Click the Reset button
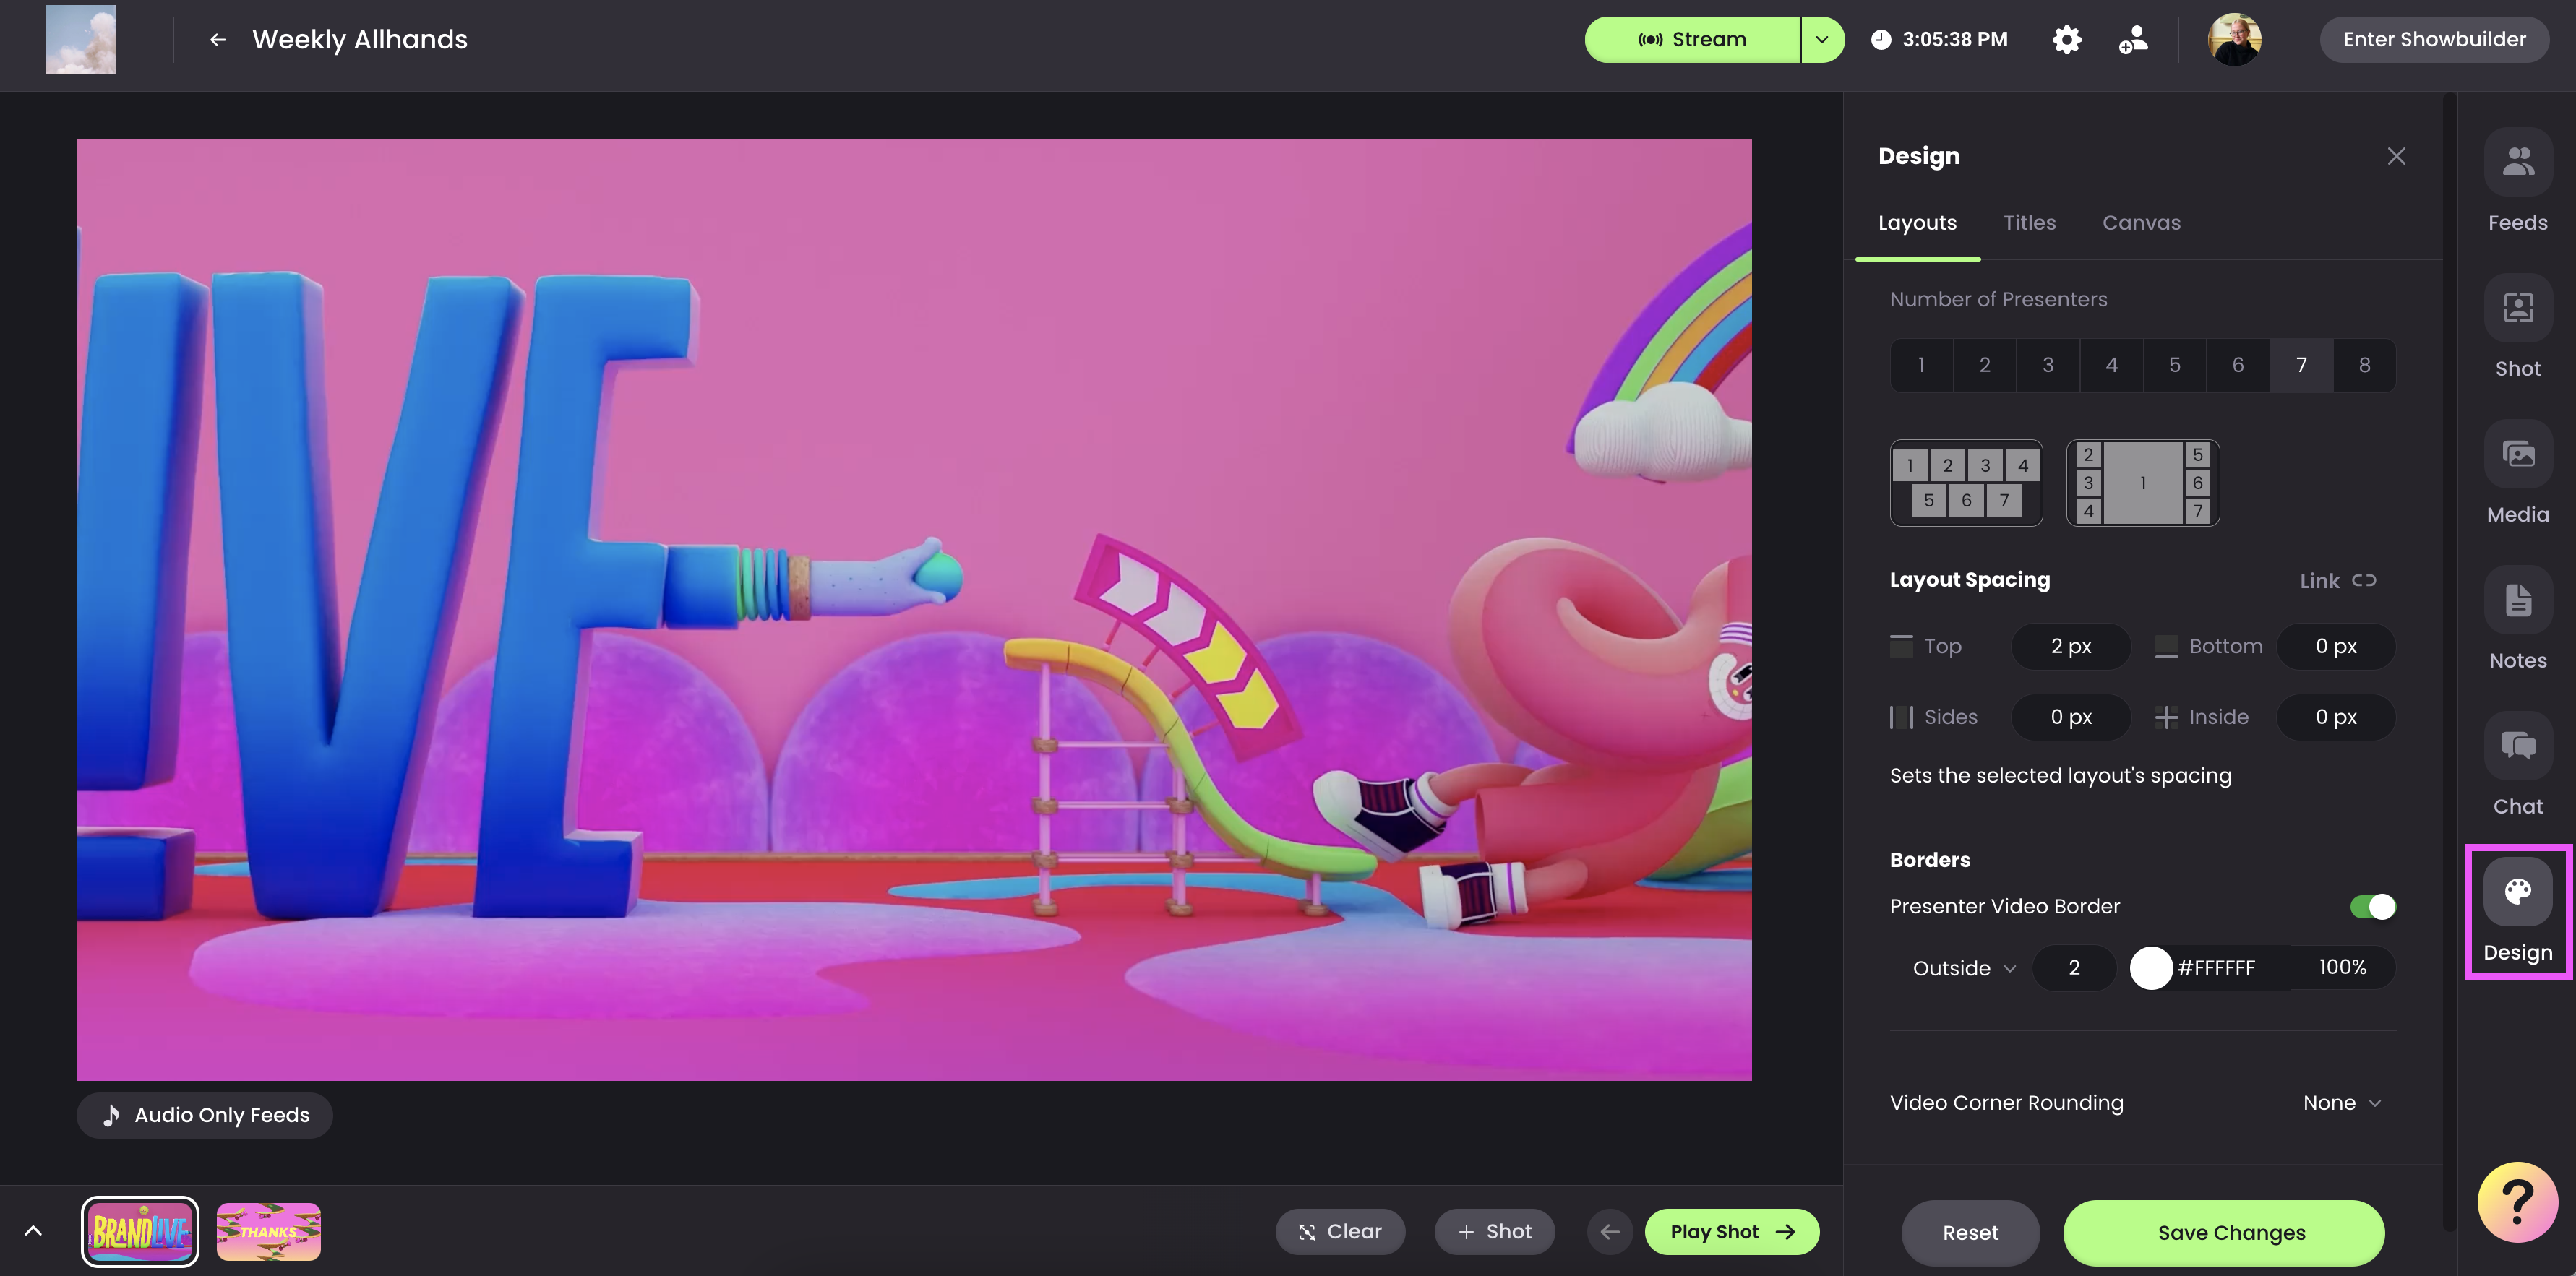 pos(1970,1233)
